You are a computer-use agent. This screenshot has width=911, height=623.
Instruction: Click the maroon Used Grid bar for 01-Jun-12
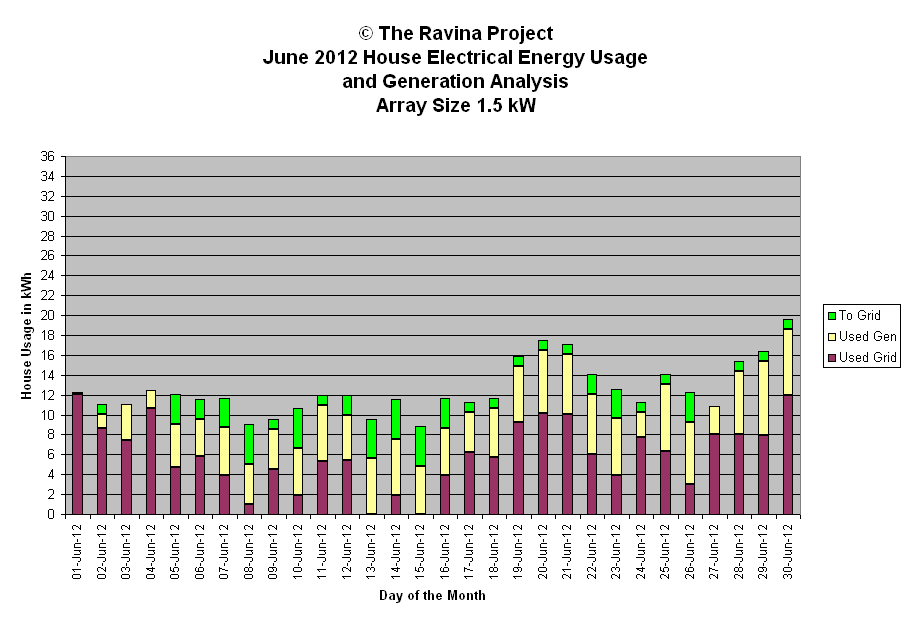coord(77,454)
